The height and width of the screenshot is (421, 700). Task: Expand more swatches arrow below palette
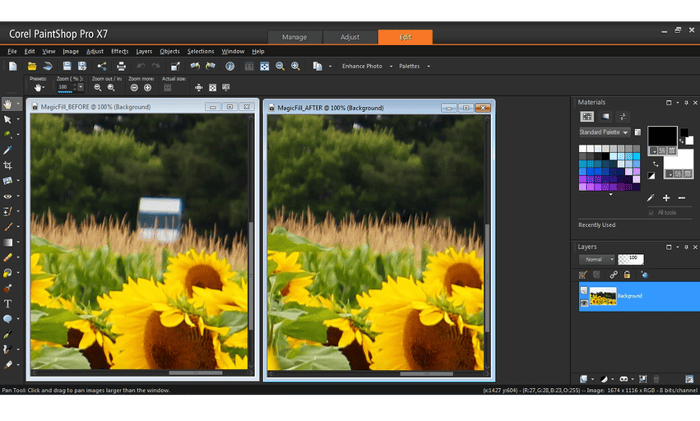610,194
